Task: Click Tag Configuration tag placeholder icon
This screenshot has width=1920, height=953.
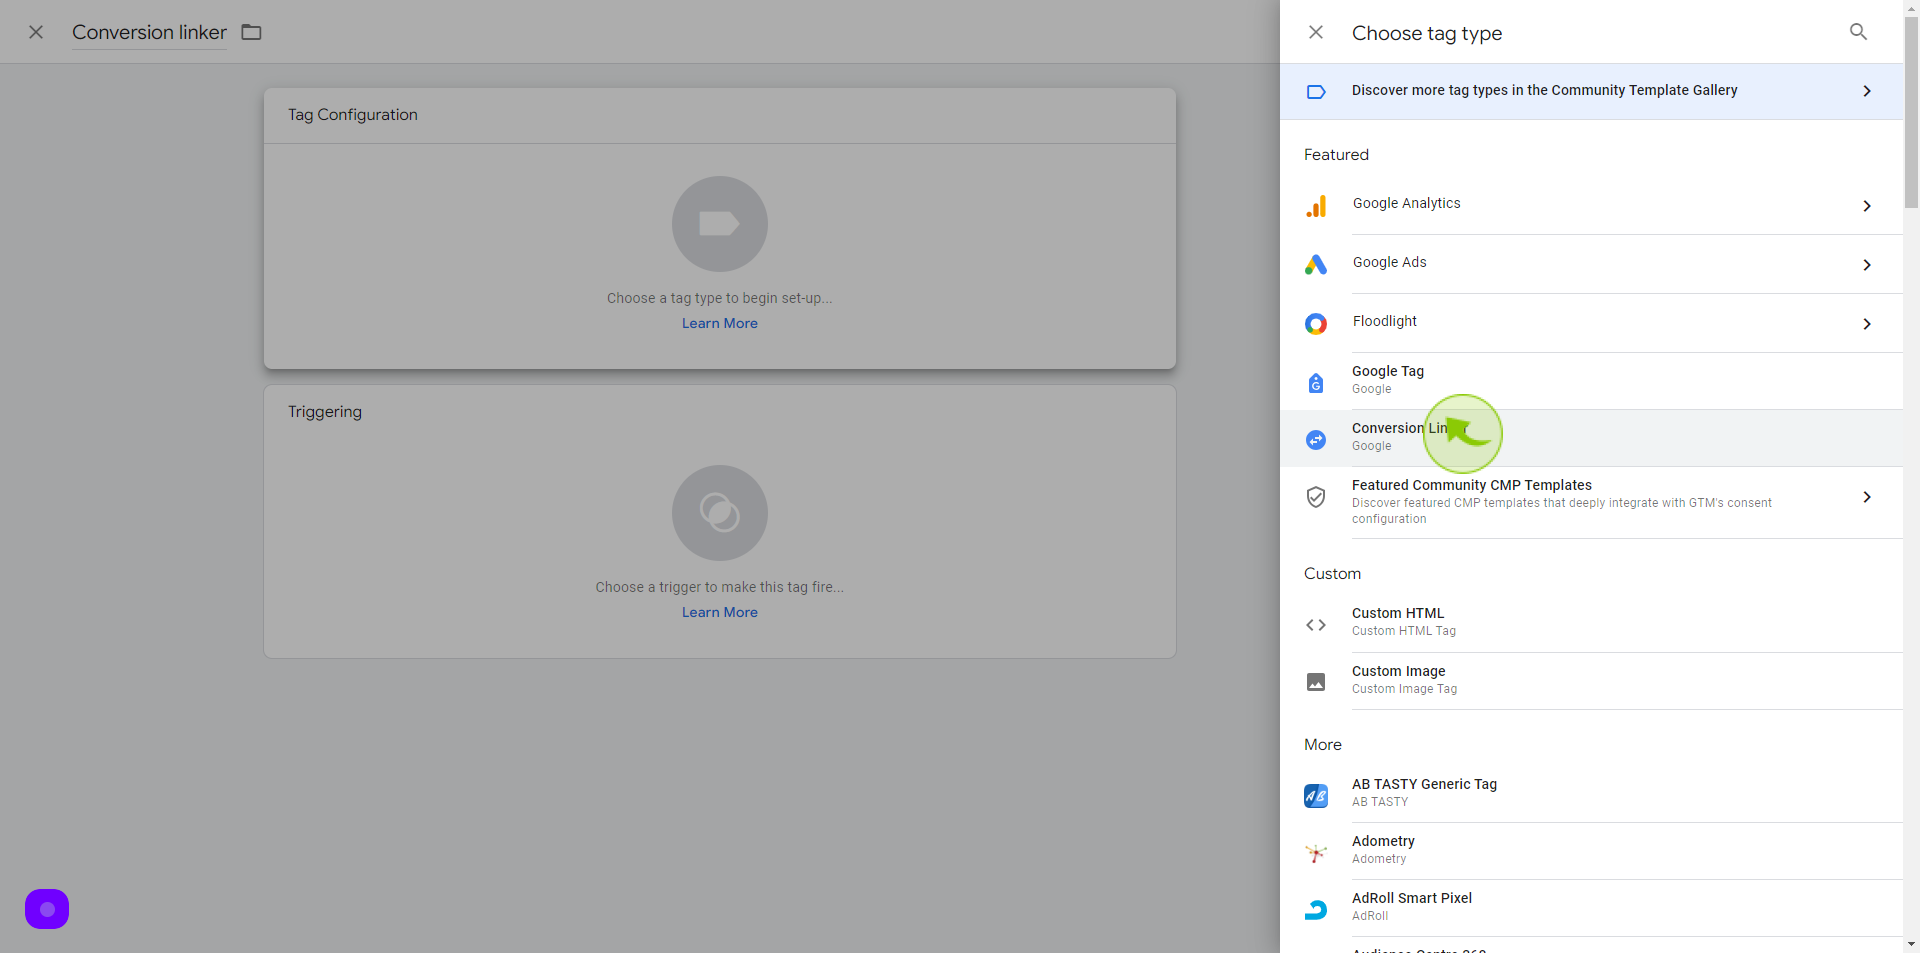Action: point(720,224)
